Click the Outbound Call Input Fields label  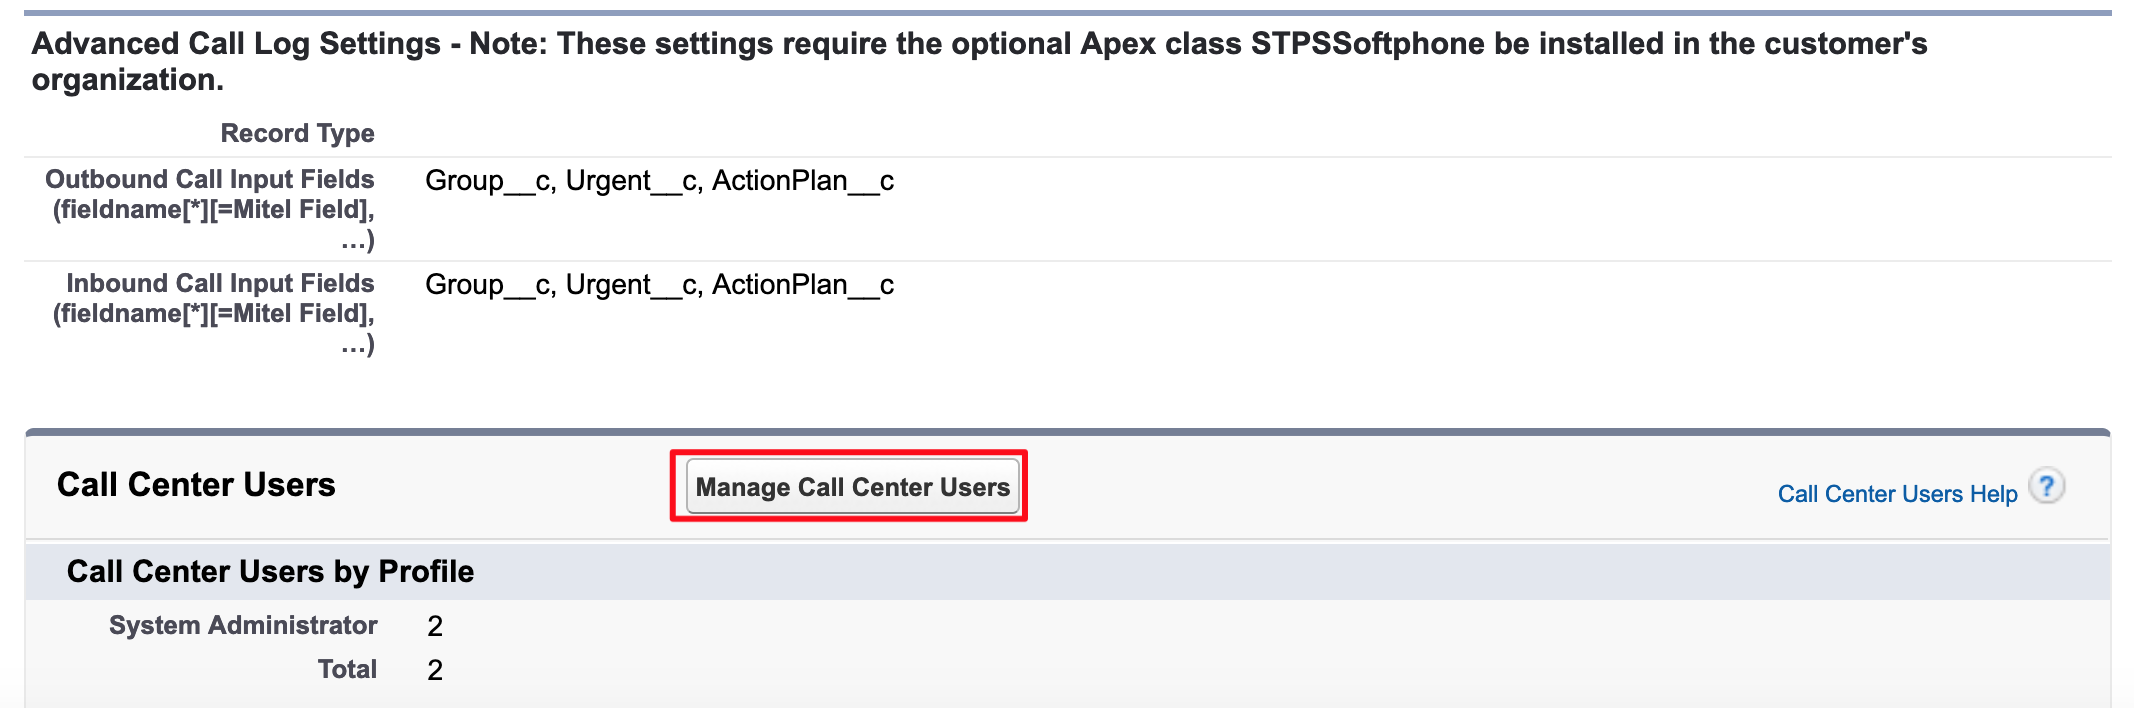(x=210, y=180)
